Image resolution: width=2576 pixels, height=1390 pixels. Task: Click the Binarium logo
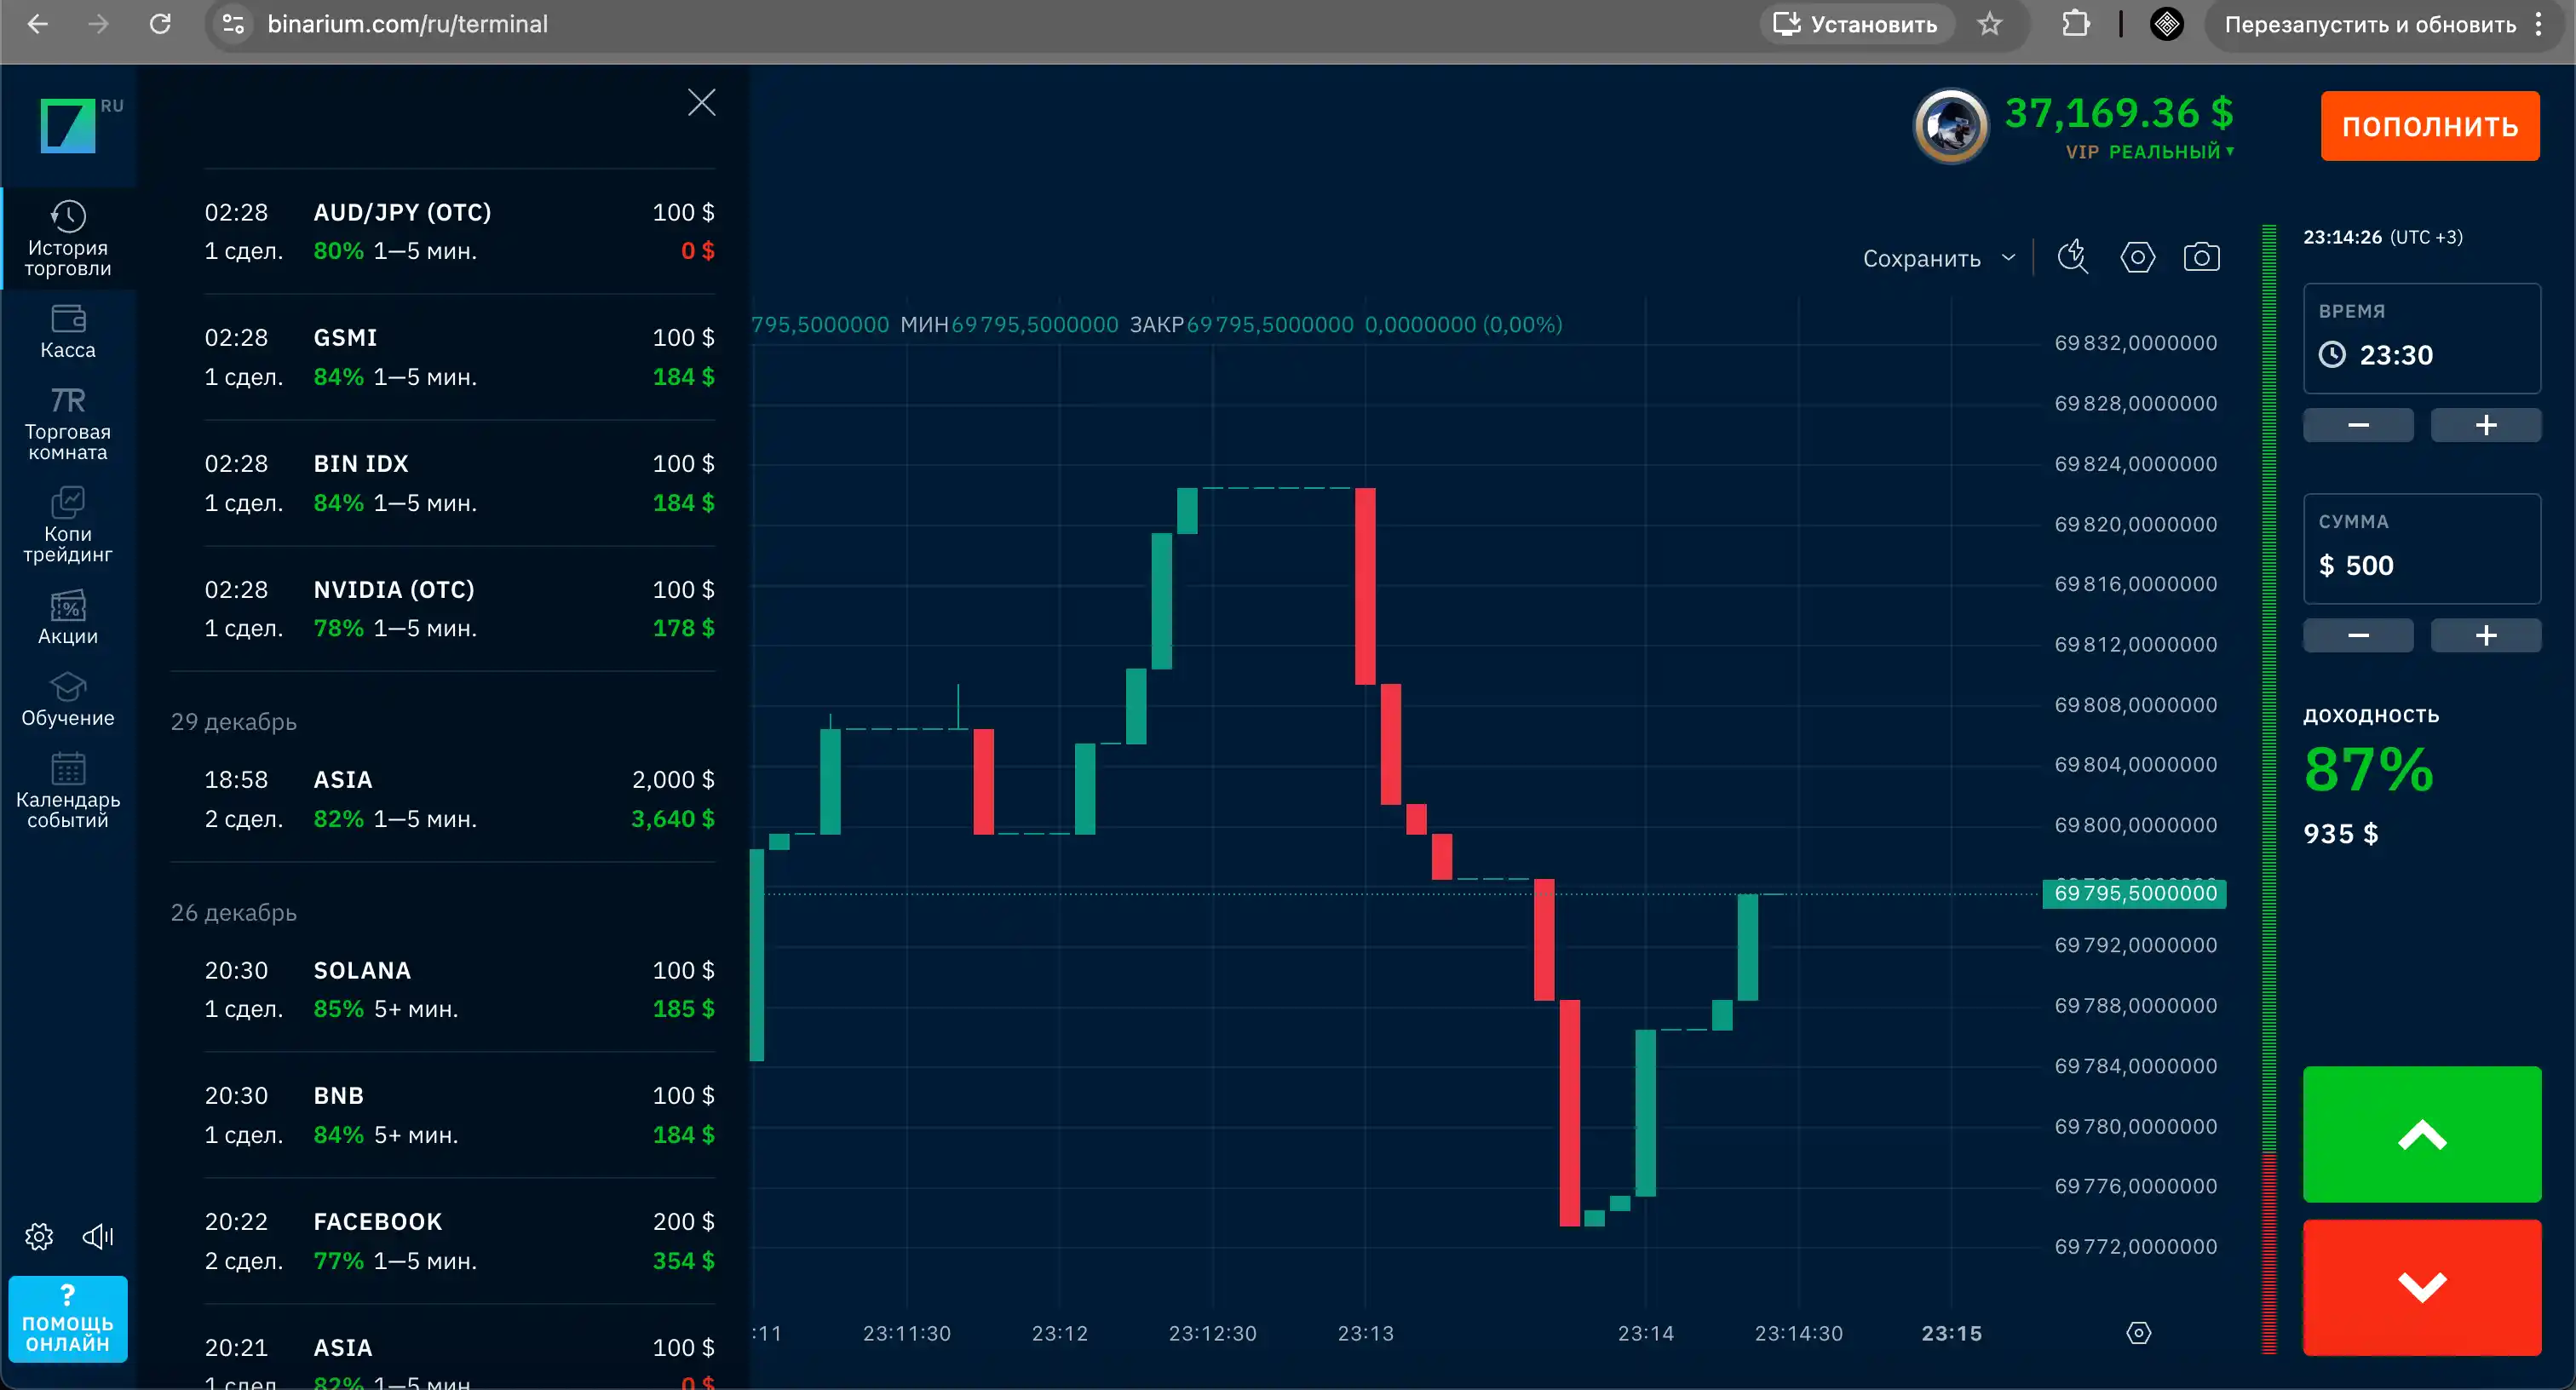tap(68, 125)
